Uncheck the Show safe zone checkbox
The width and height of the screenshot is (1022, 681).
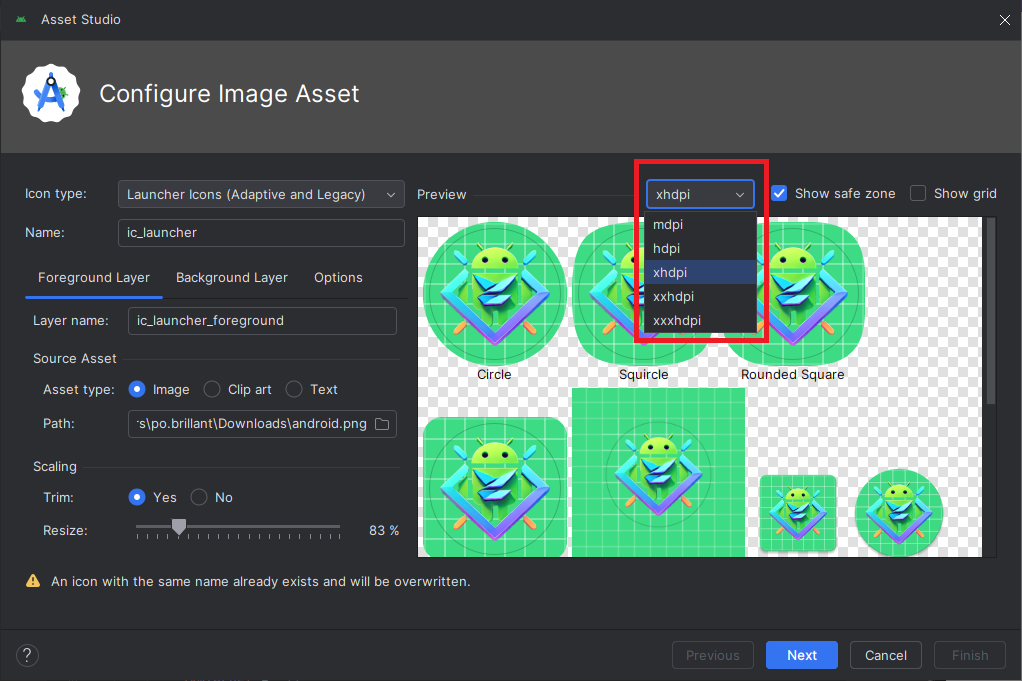point(779,194)
